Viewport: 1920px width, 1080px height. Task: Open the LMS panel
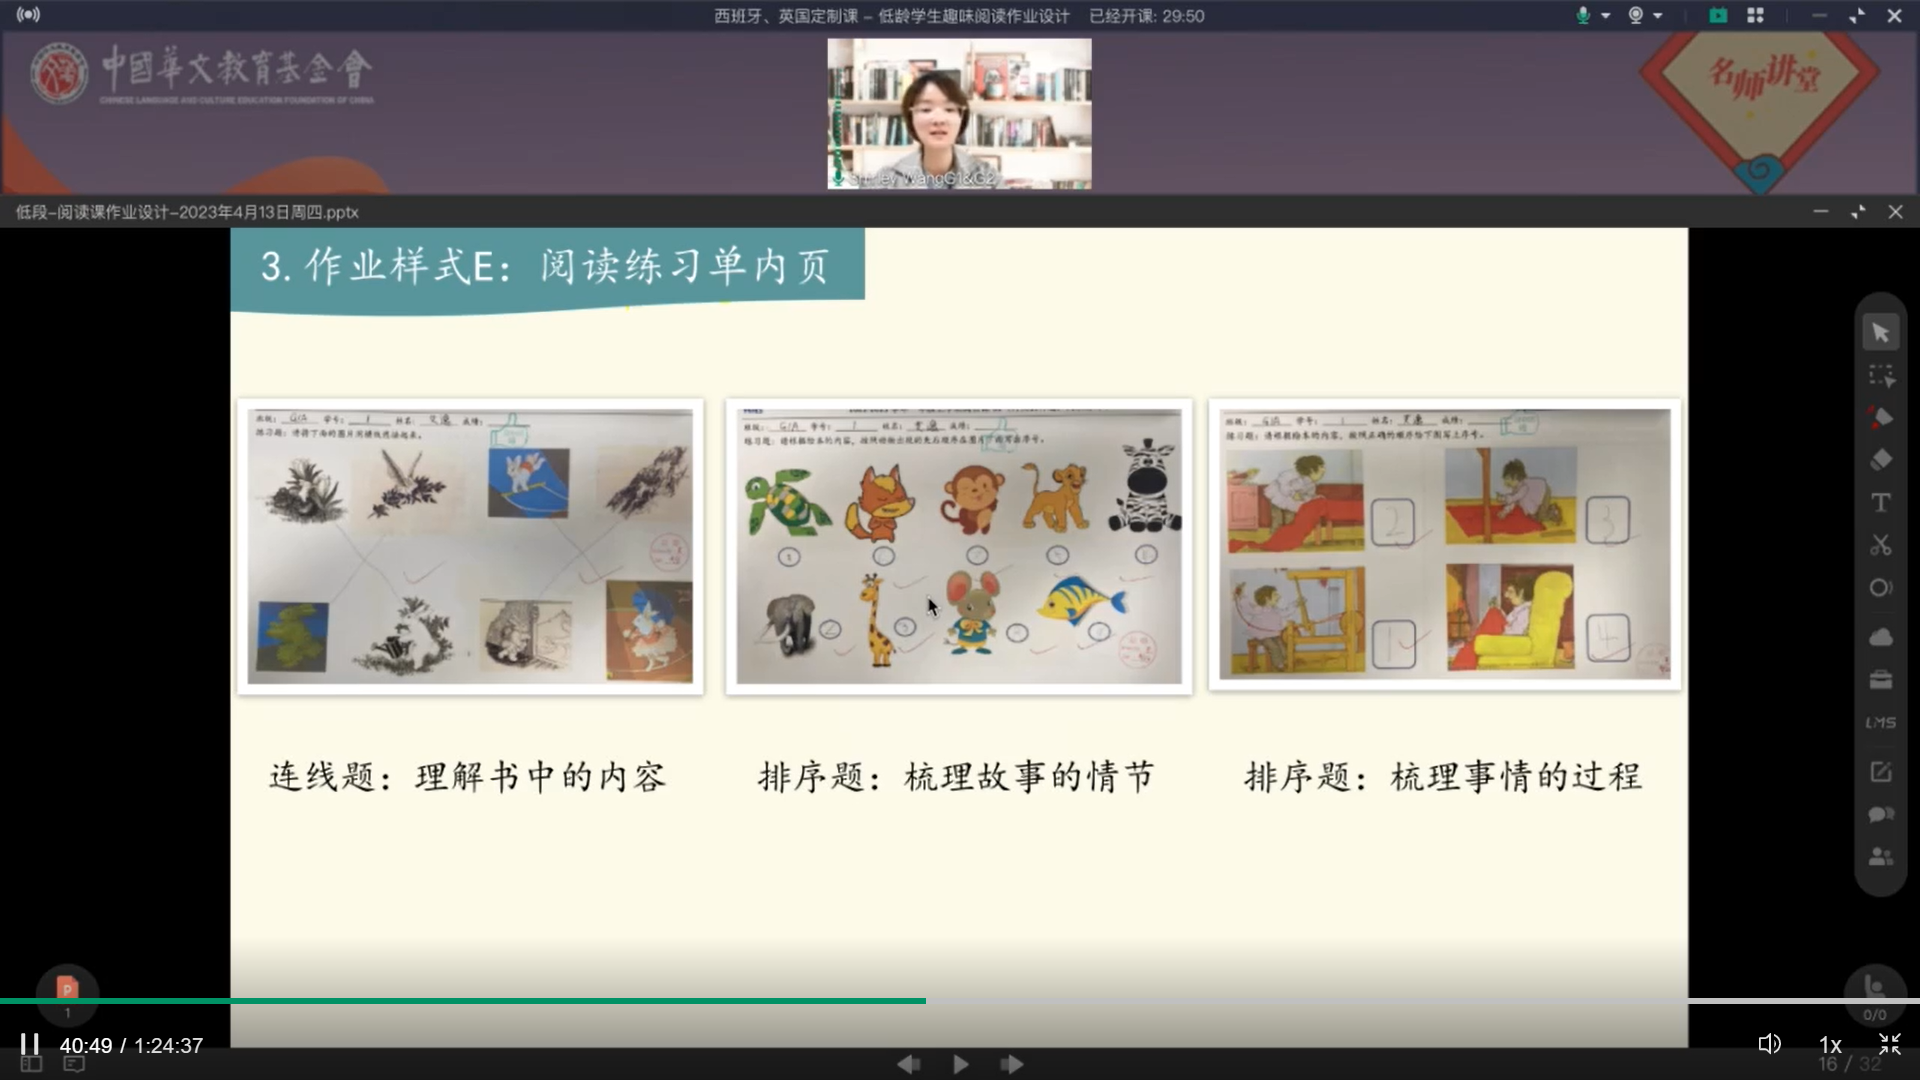tap(1880, 722)
